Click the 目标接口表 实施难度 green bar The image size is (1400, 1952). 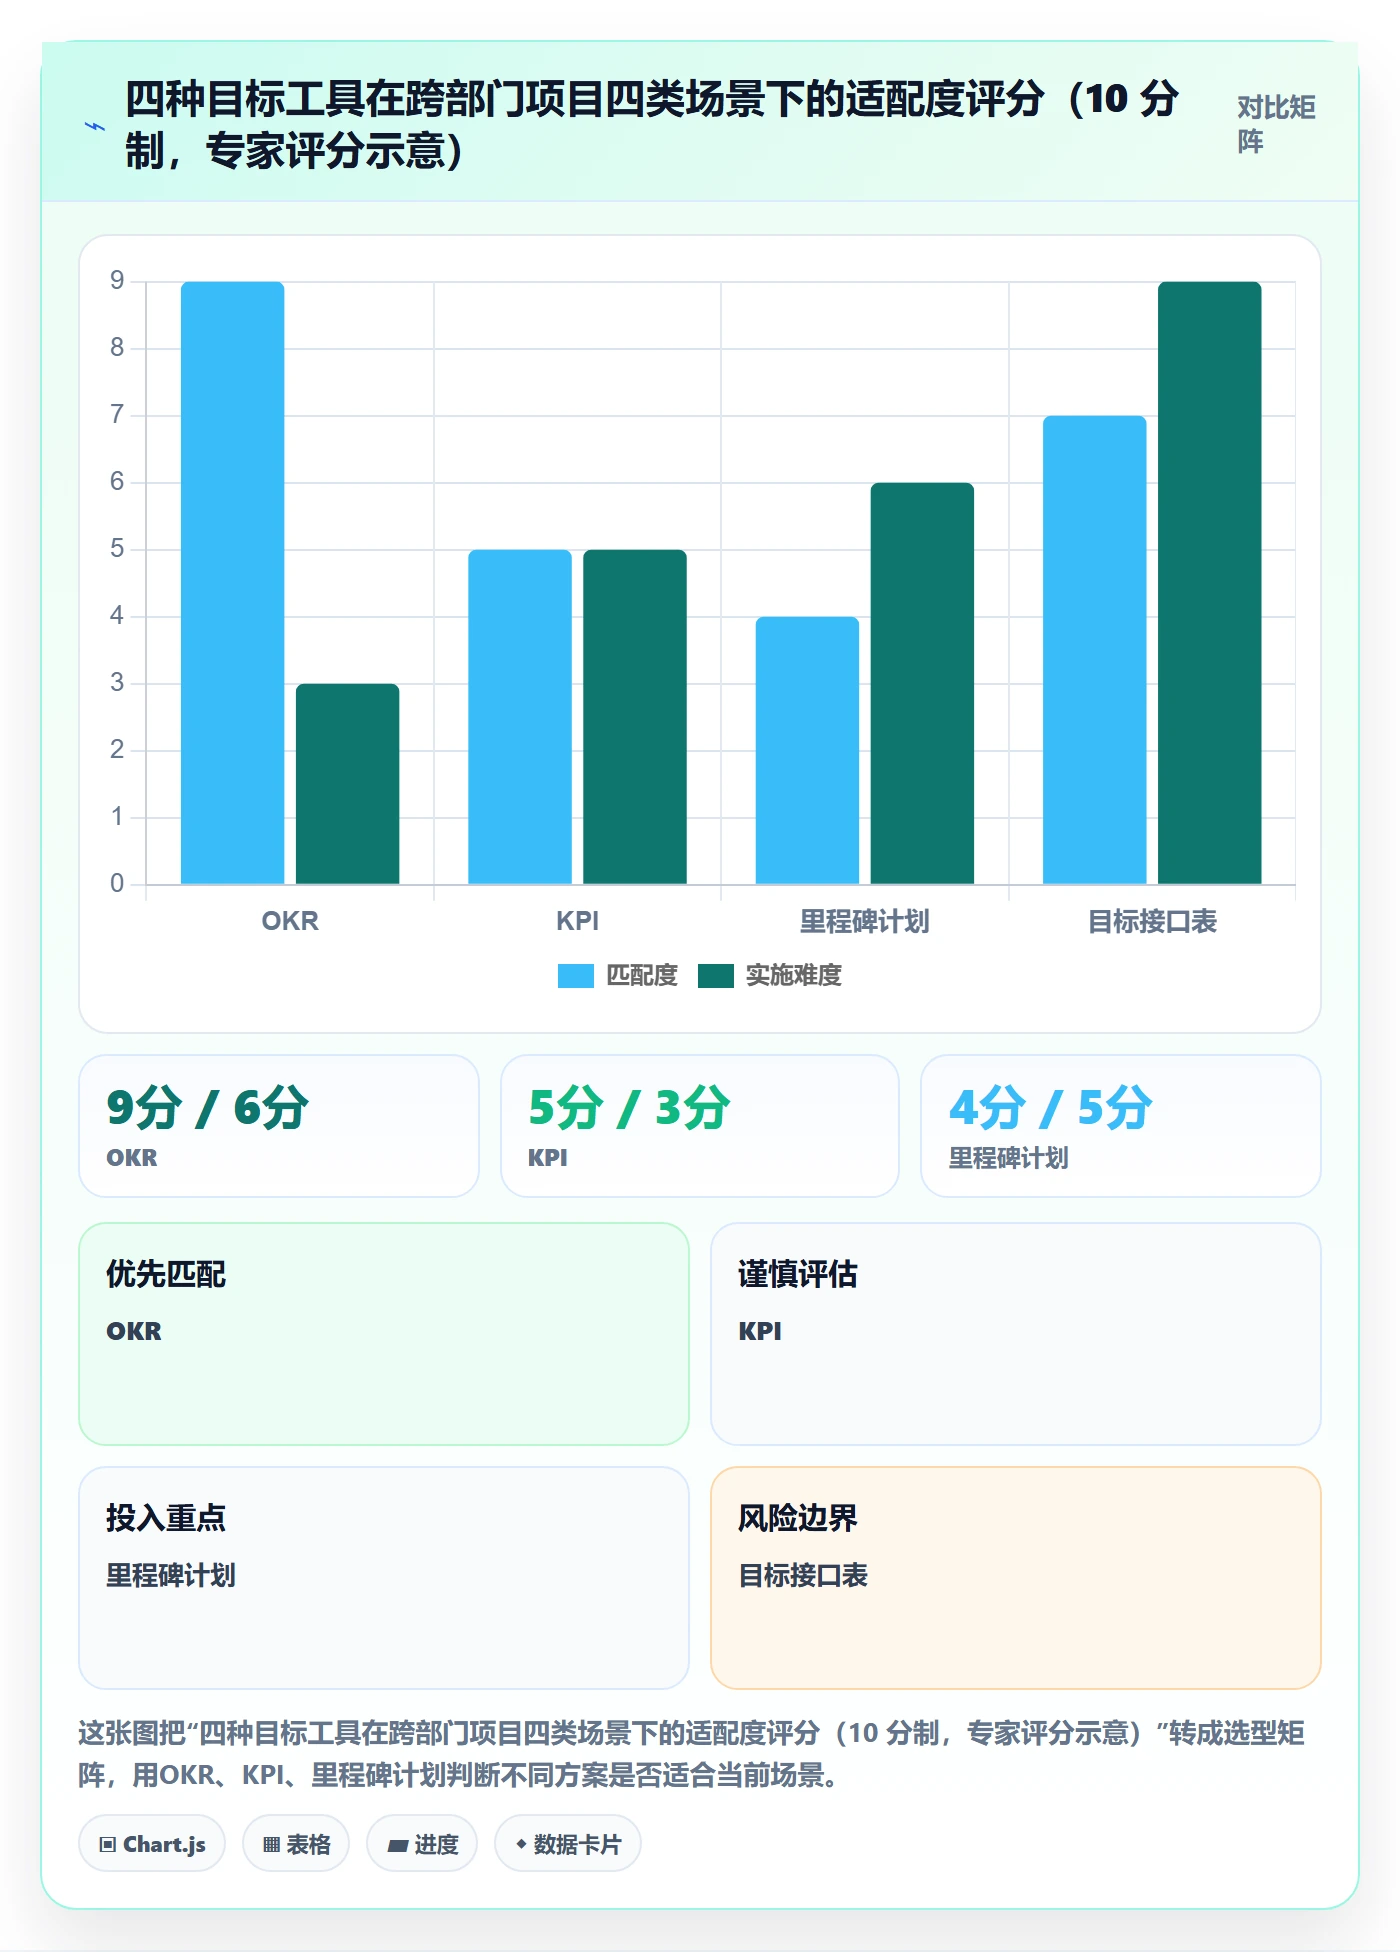coord(1210,583)
